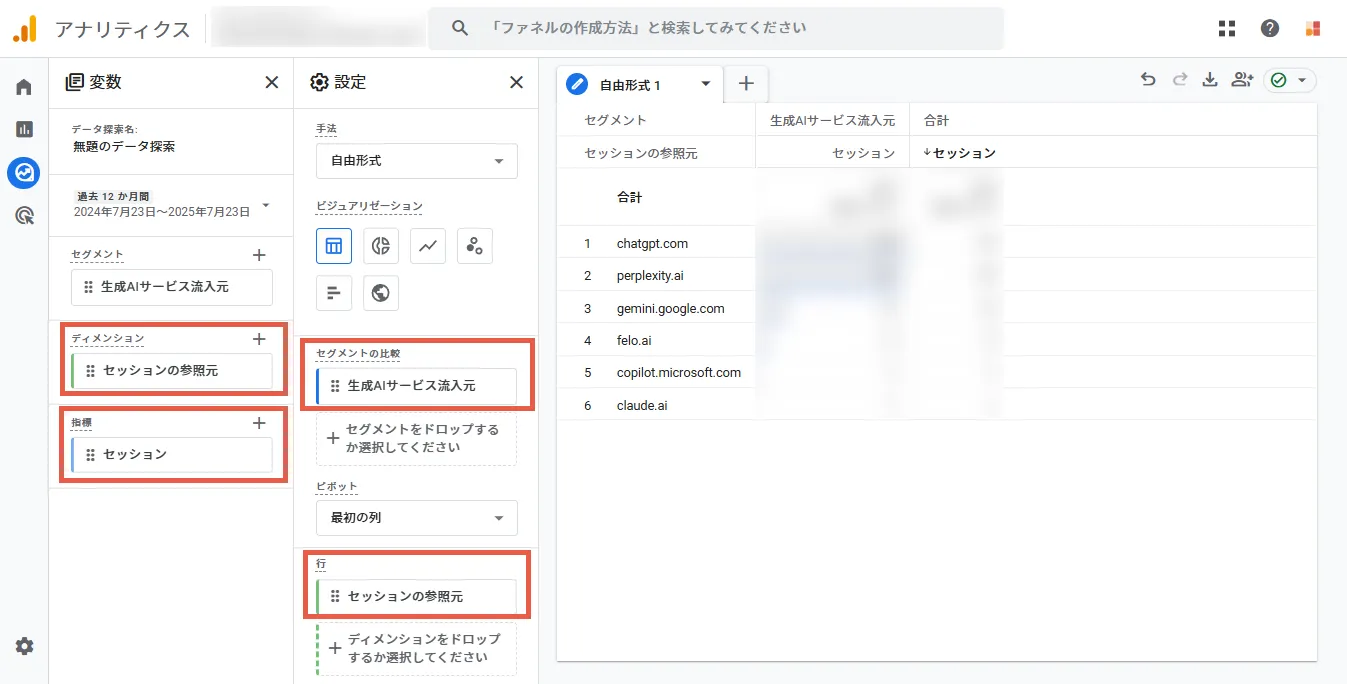The height and width of the screenshot is (684, 1347).
Task: Click the gemini.google.com row
Action: coord(670,308)
